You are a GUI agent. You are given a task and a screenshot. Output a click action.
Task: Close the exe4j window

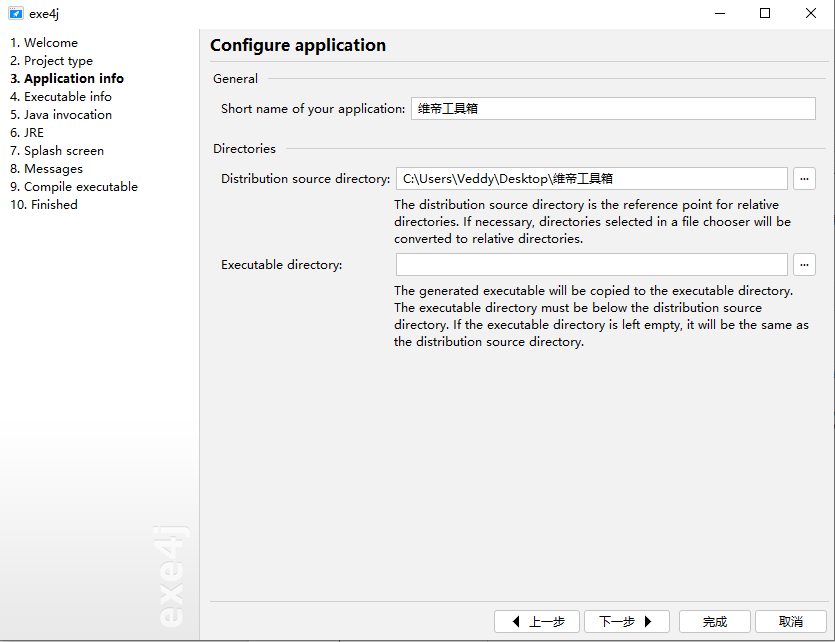[811, 13]
